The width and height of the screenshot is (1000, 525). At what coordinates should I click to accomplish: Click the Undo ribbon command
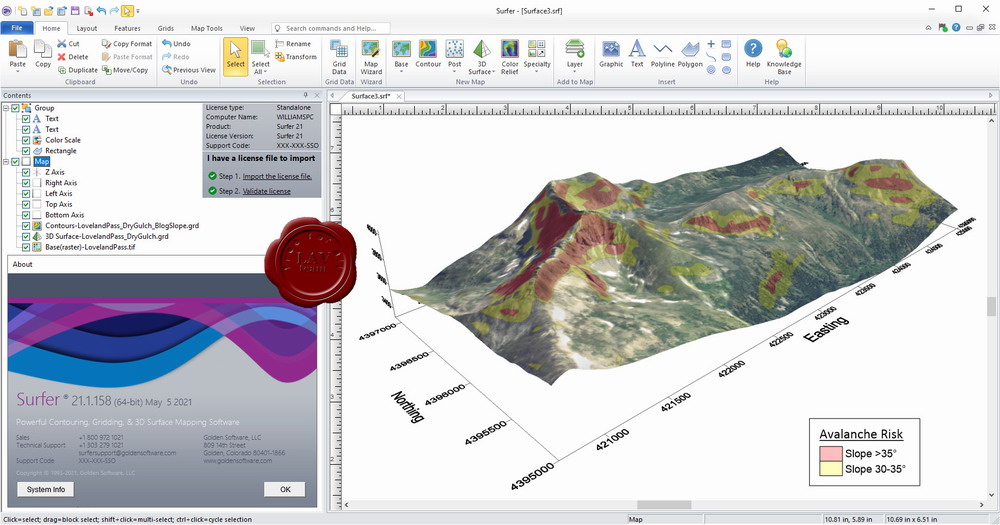click(176, 43)
